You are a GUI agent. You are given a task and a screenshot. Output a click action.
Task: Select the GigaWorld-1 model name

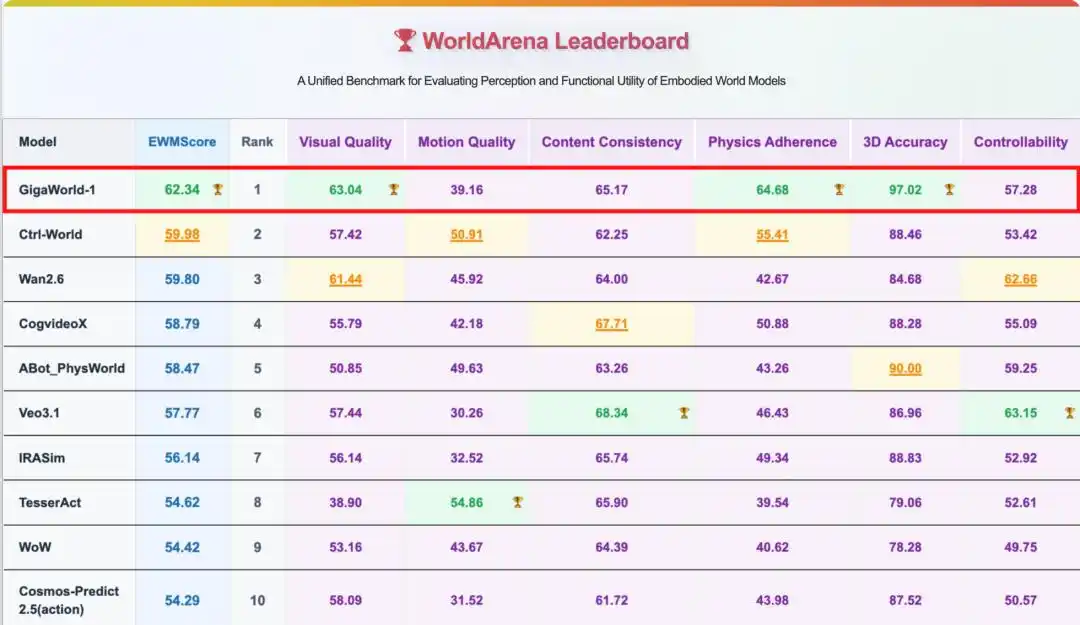(57, 189)
